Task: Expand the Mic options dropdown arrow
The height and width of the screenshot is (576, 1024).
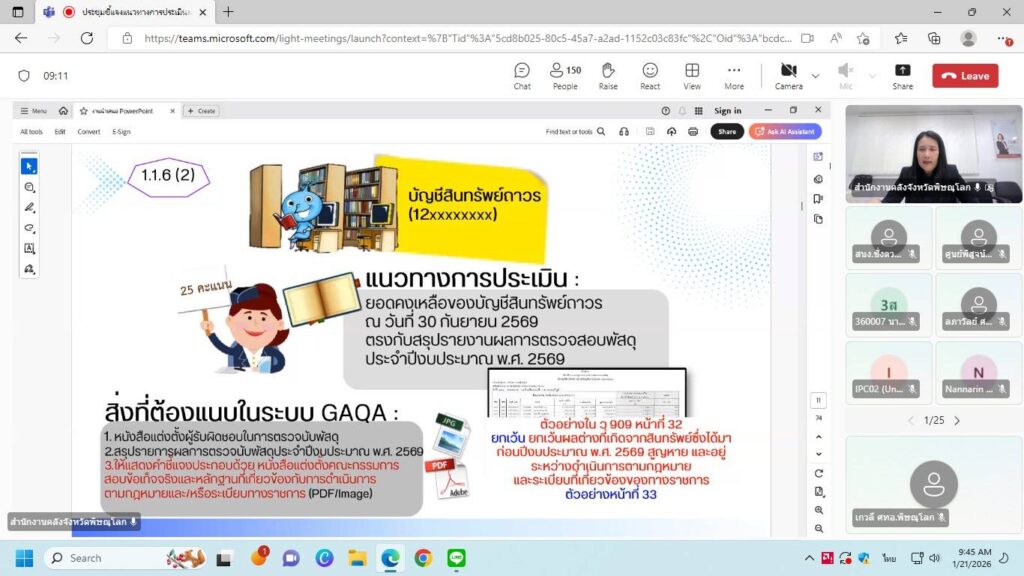Action: point(871,76)
